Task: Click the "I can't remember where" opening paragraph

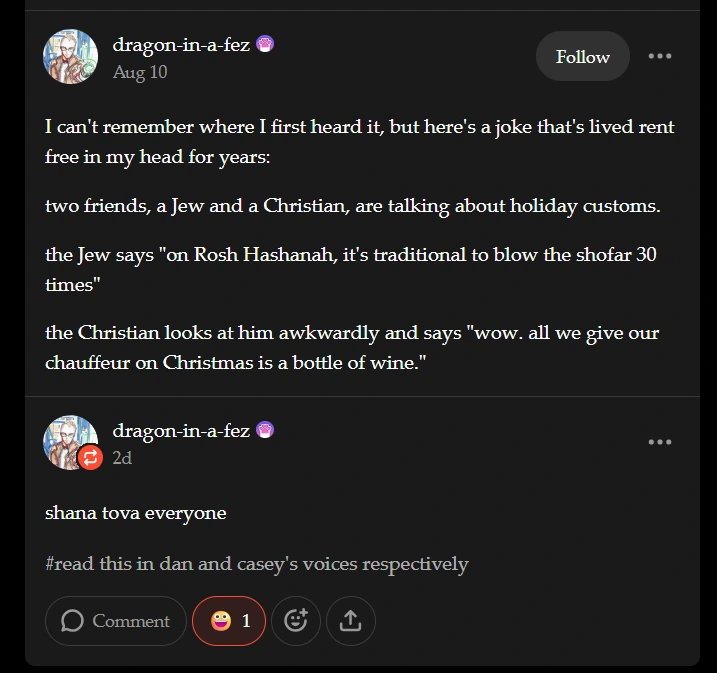Action: point(359,142)
